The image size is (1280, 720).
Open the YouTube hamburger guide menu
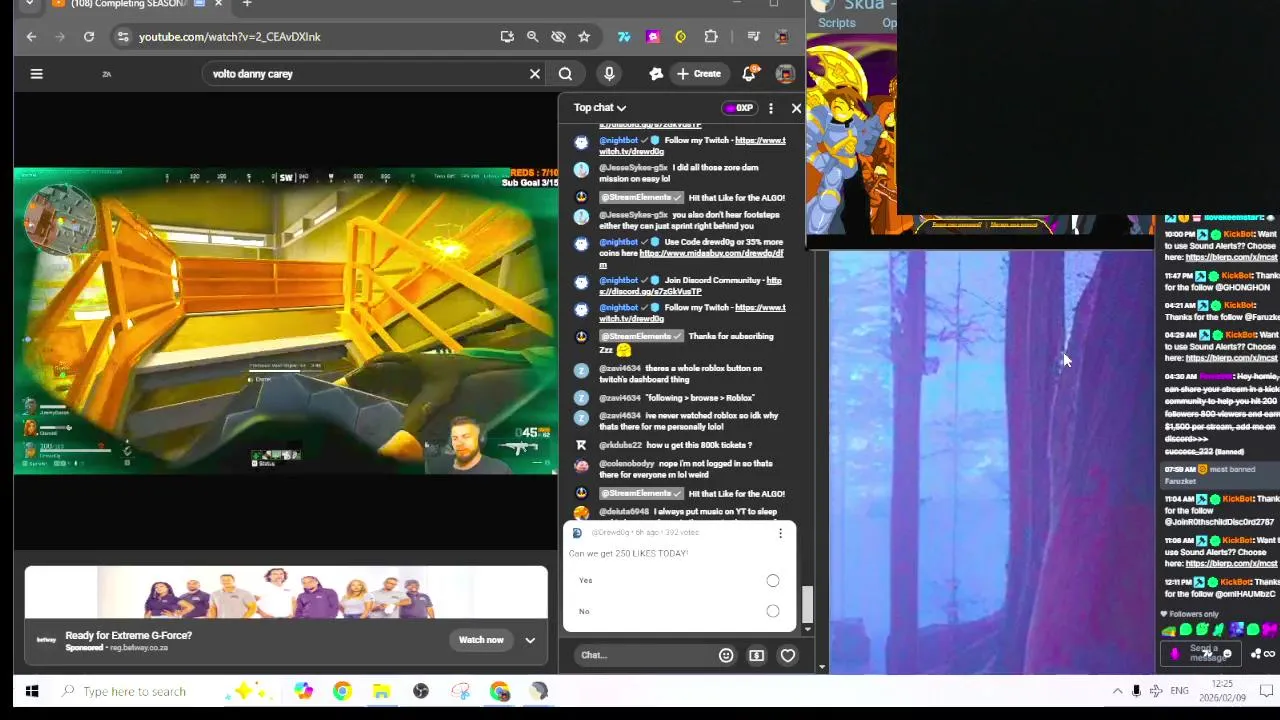[x=37, y=74]
